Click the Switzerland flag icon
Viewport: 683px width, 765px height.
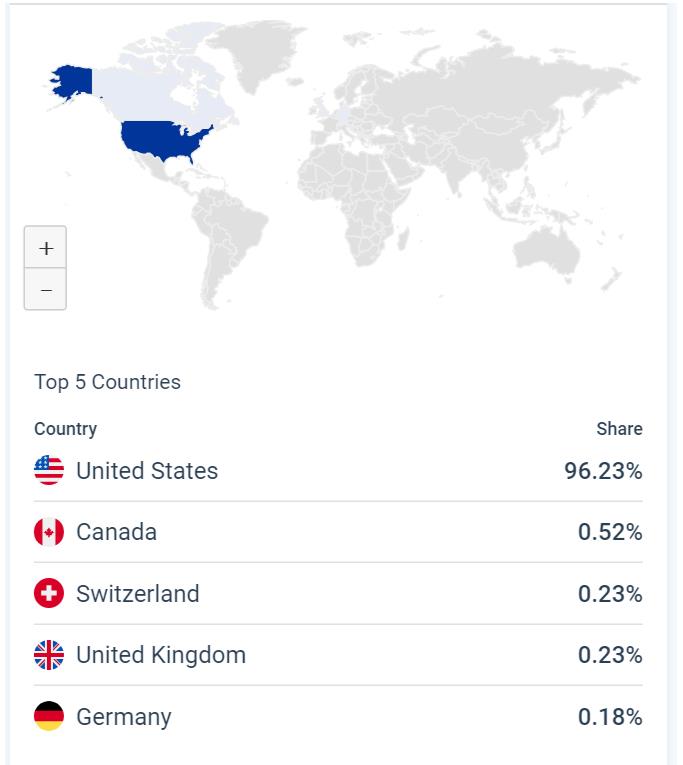[49, 594]
